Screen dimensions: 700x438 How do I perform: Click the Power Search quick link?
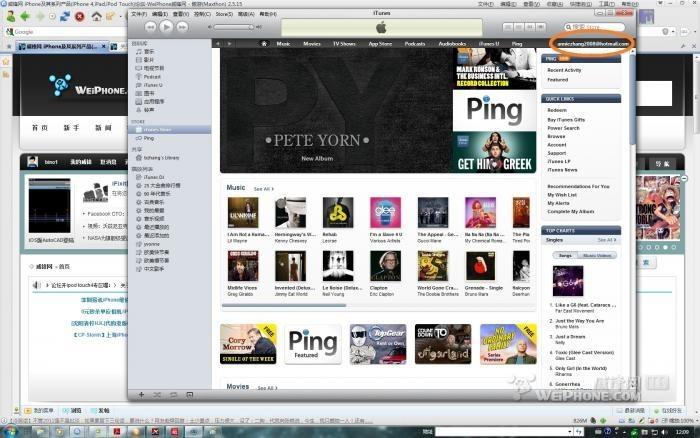(x=563, y=128)
